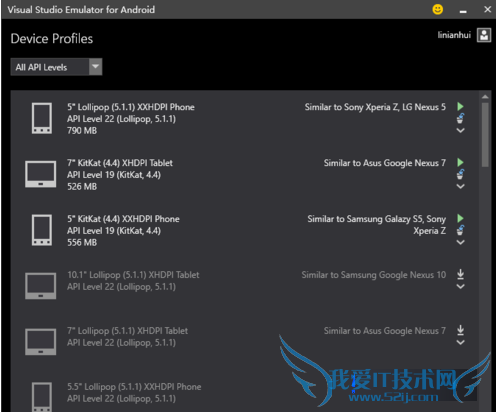
Task: Start the 5" KitKat XXHDPI Phone emulator
Action: (460, 219)
